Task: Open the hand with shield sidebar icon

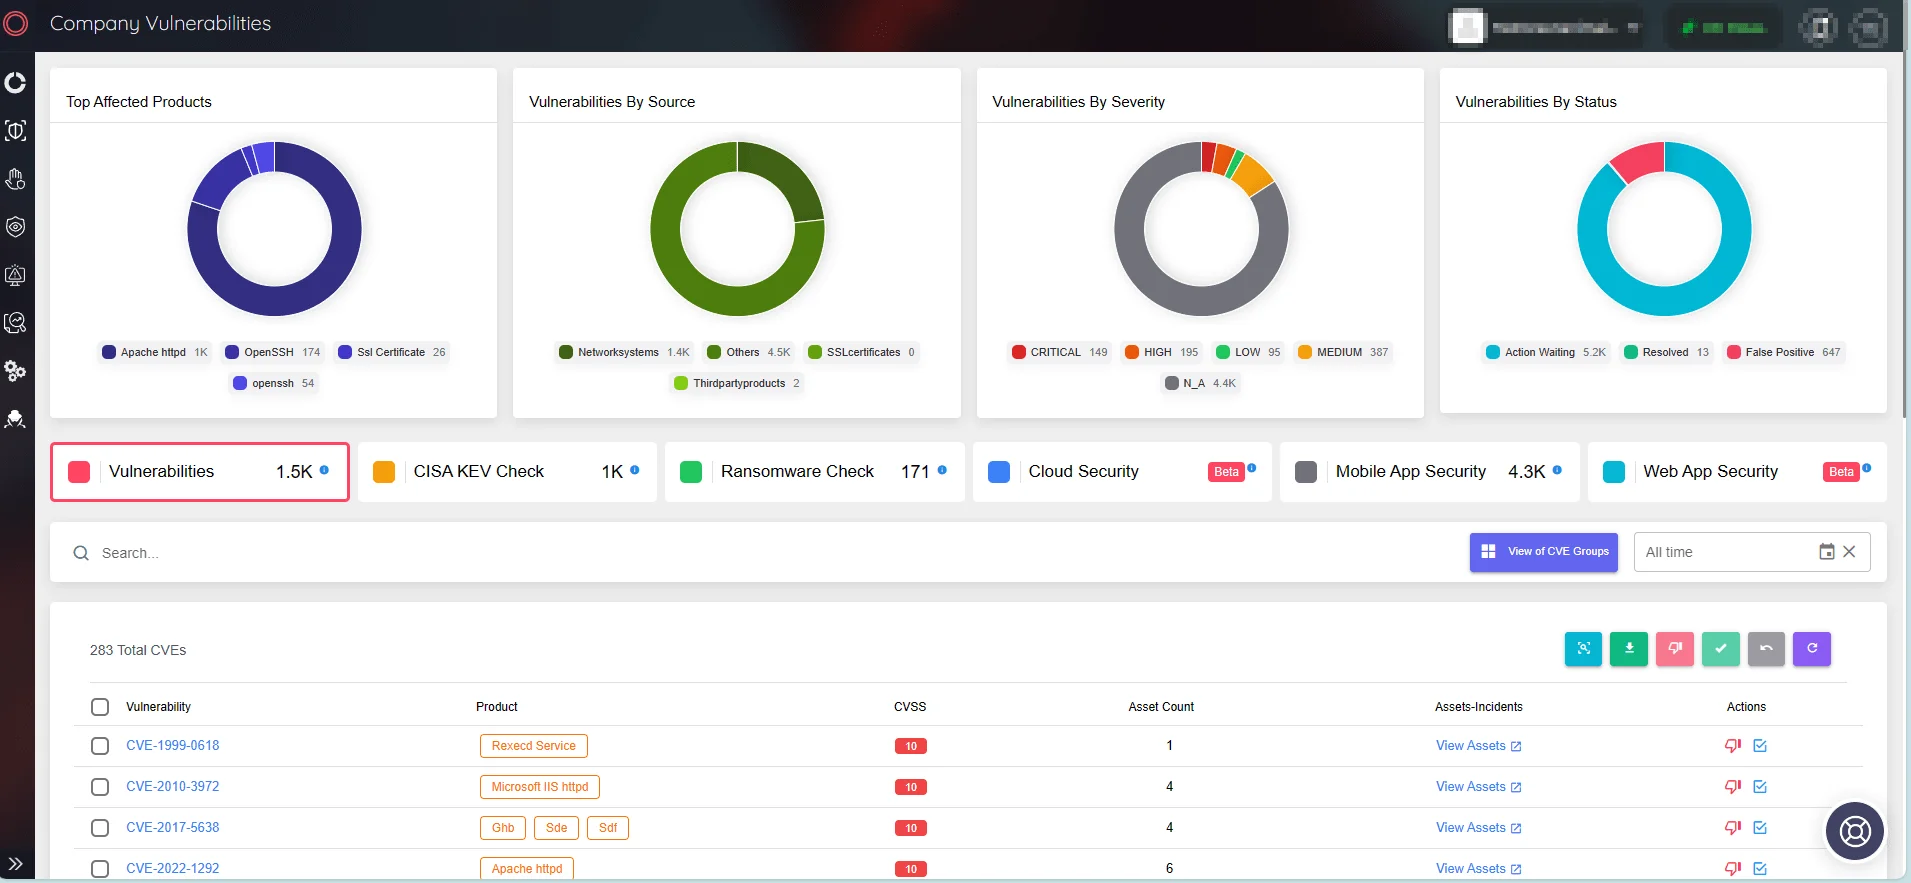Action: coord(16,179)
